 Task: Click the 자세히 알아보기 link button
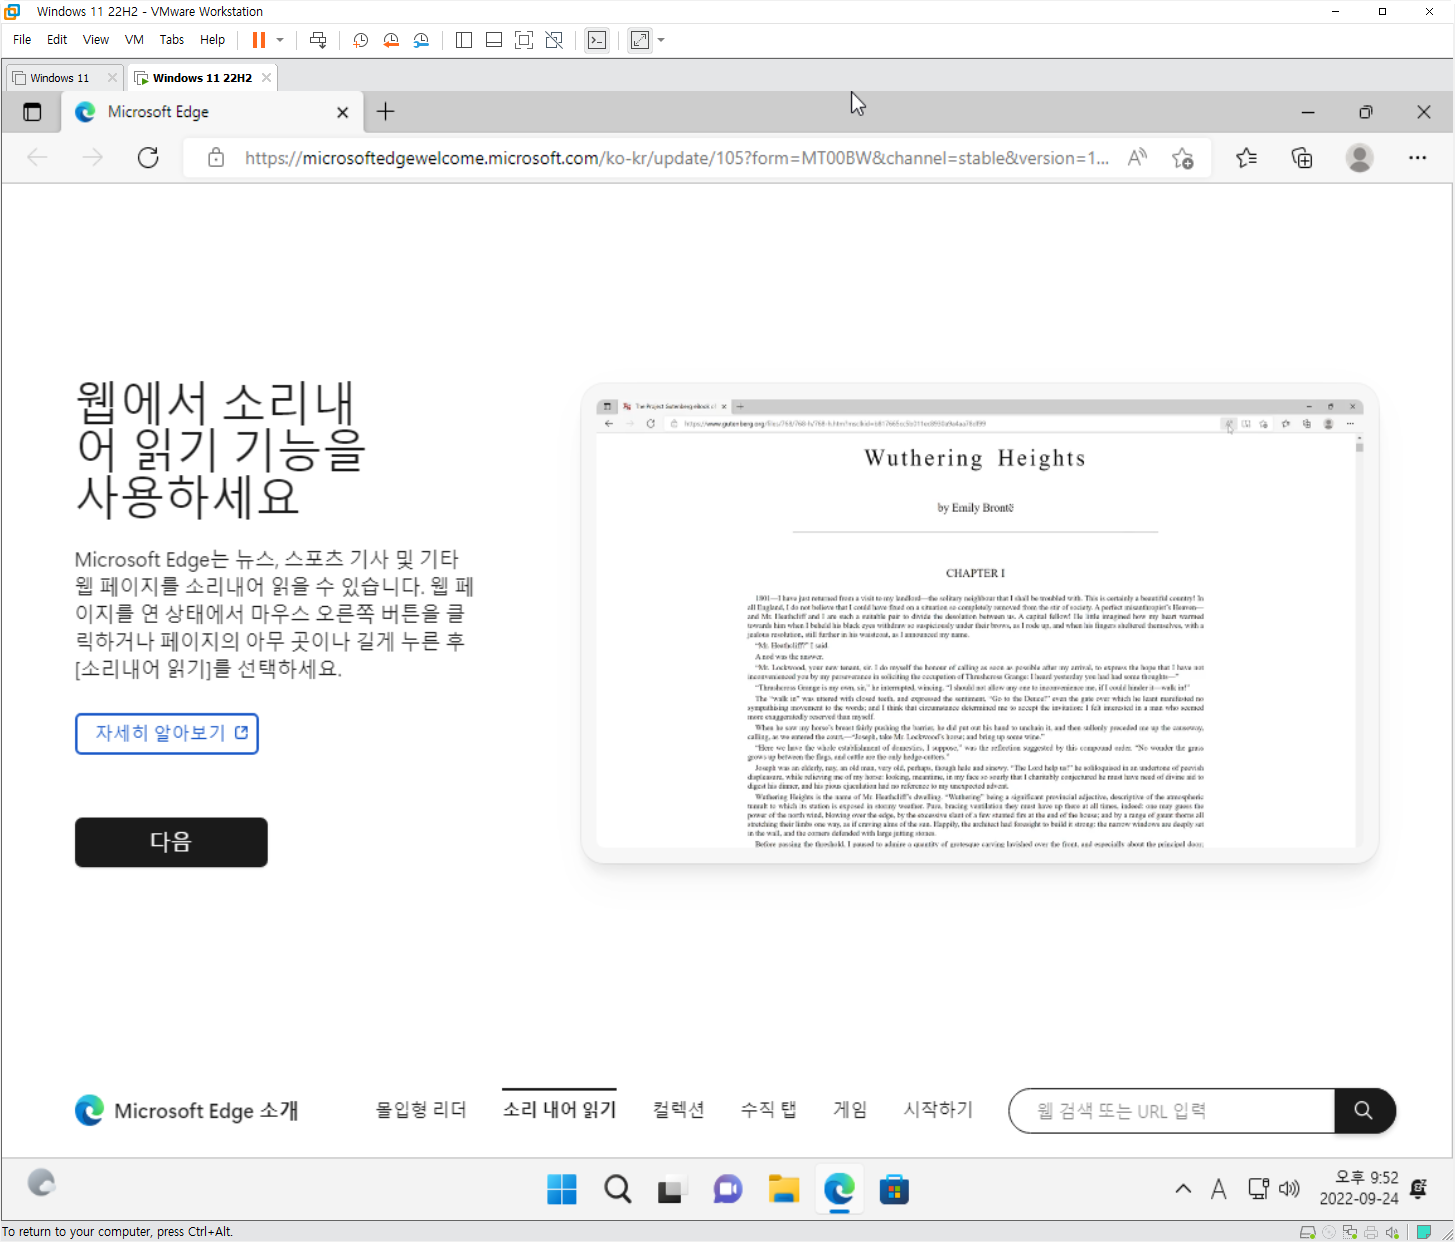pos(167,733)
